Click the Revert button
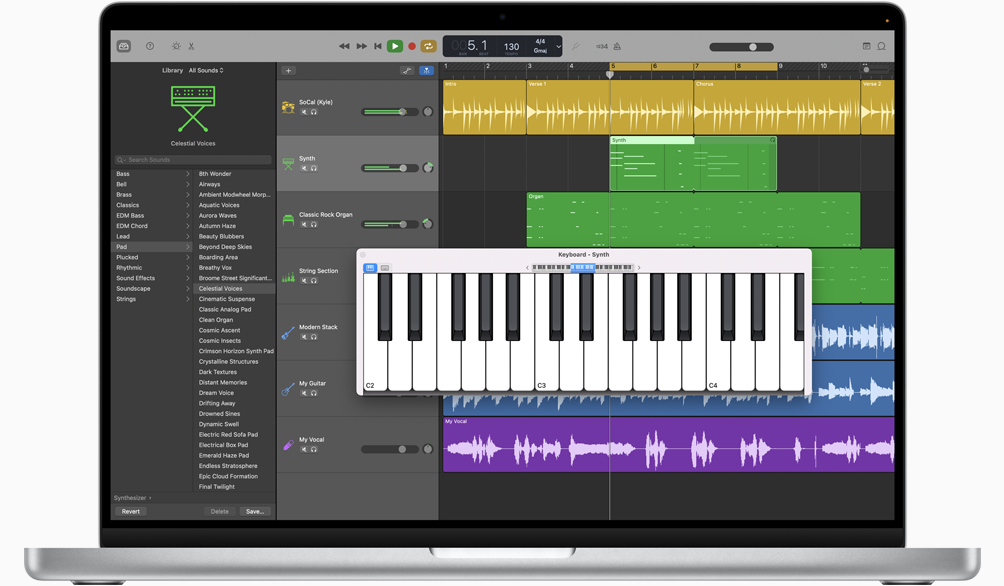Screen dimensions: 1004x586 click(x=131, y=511)
